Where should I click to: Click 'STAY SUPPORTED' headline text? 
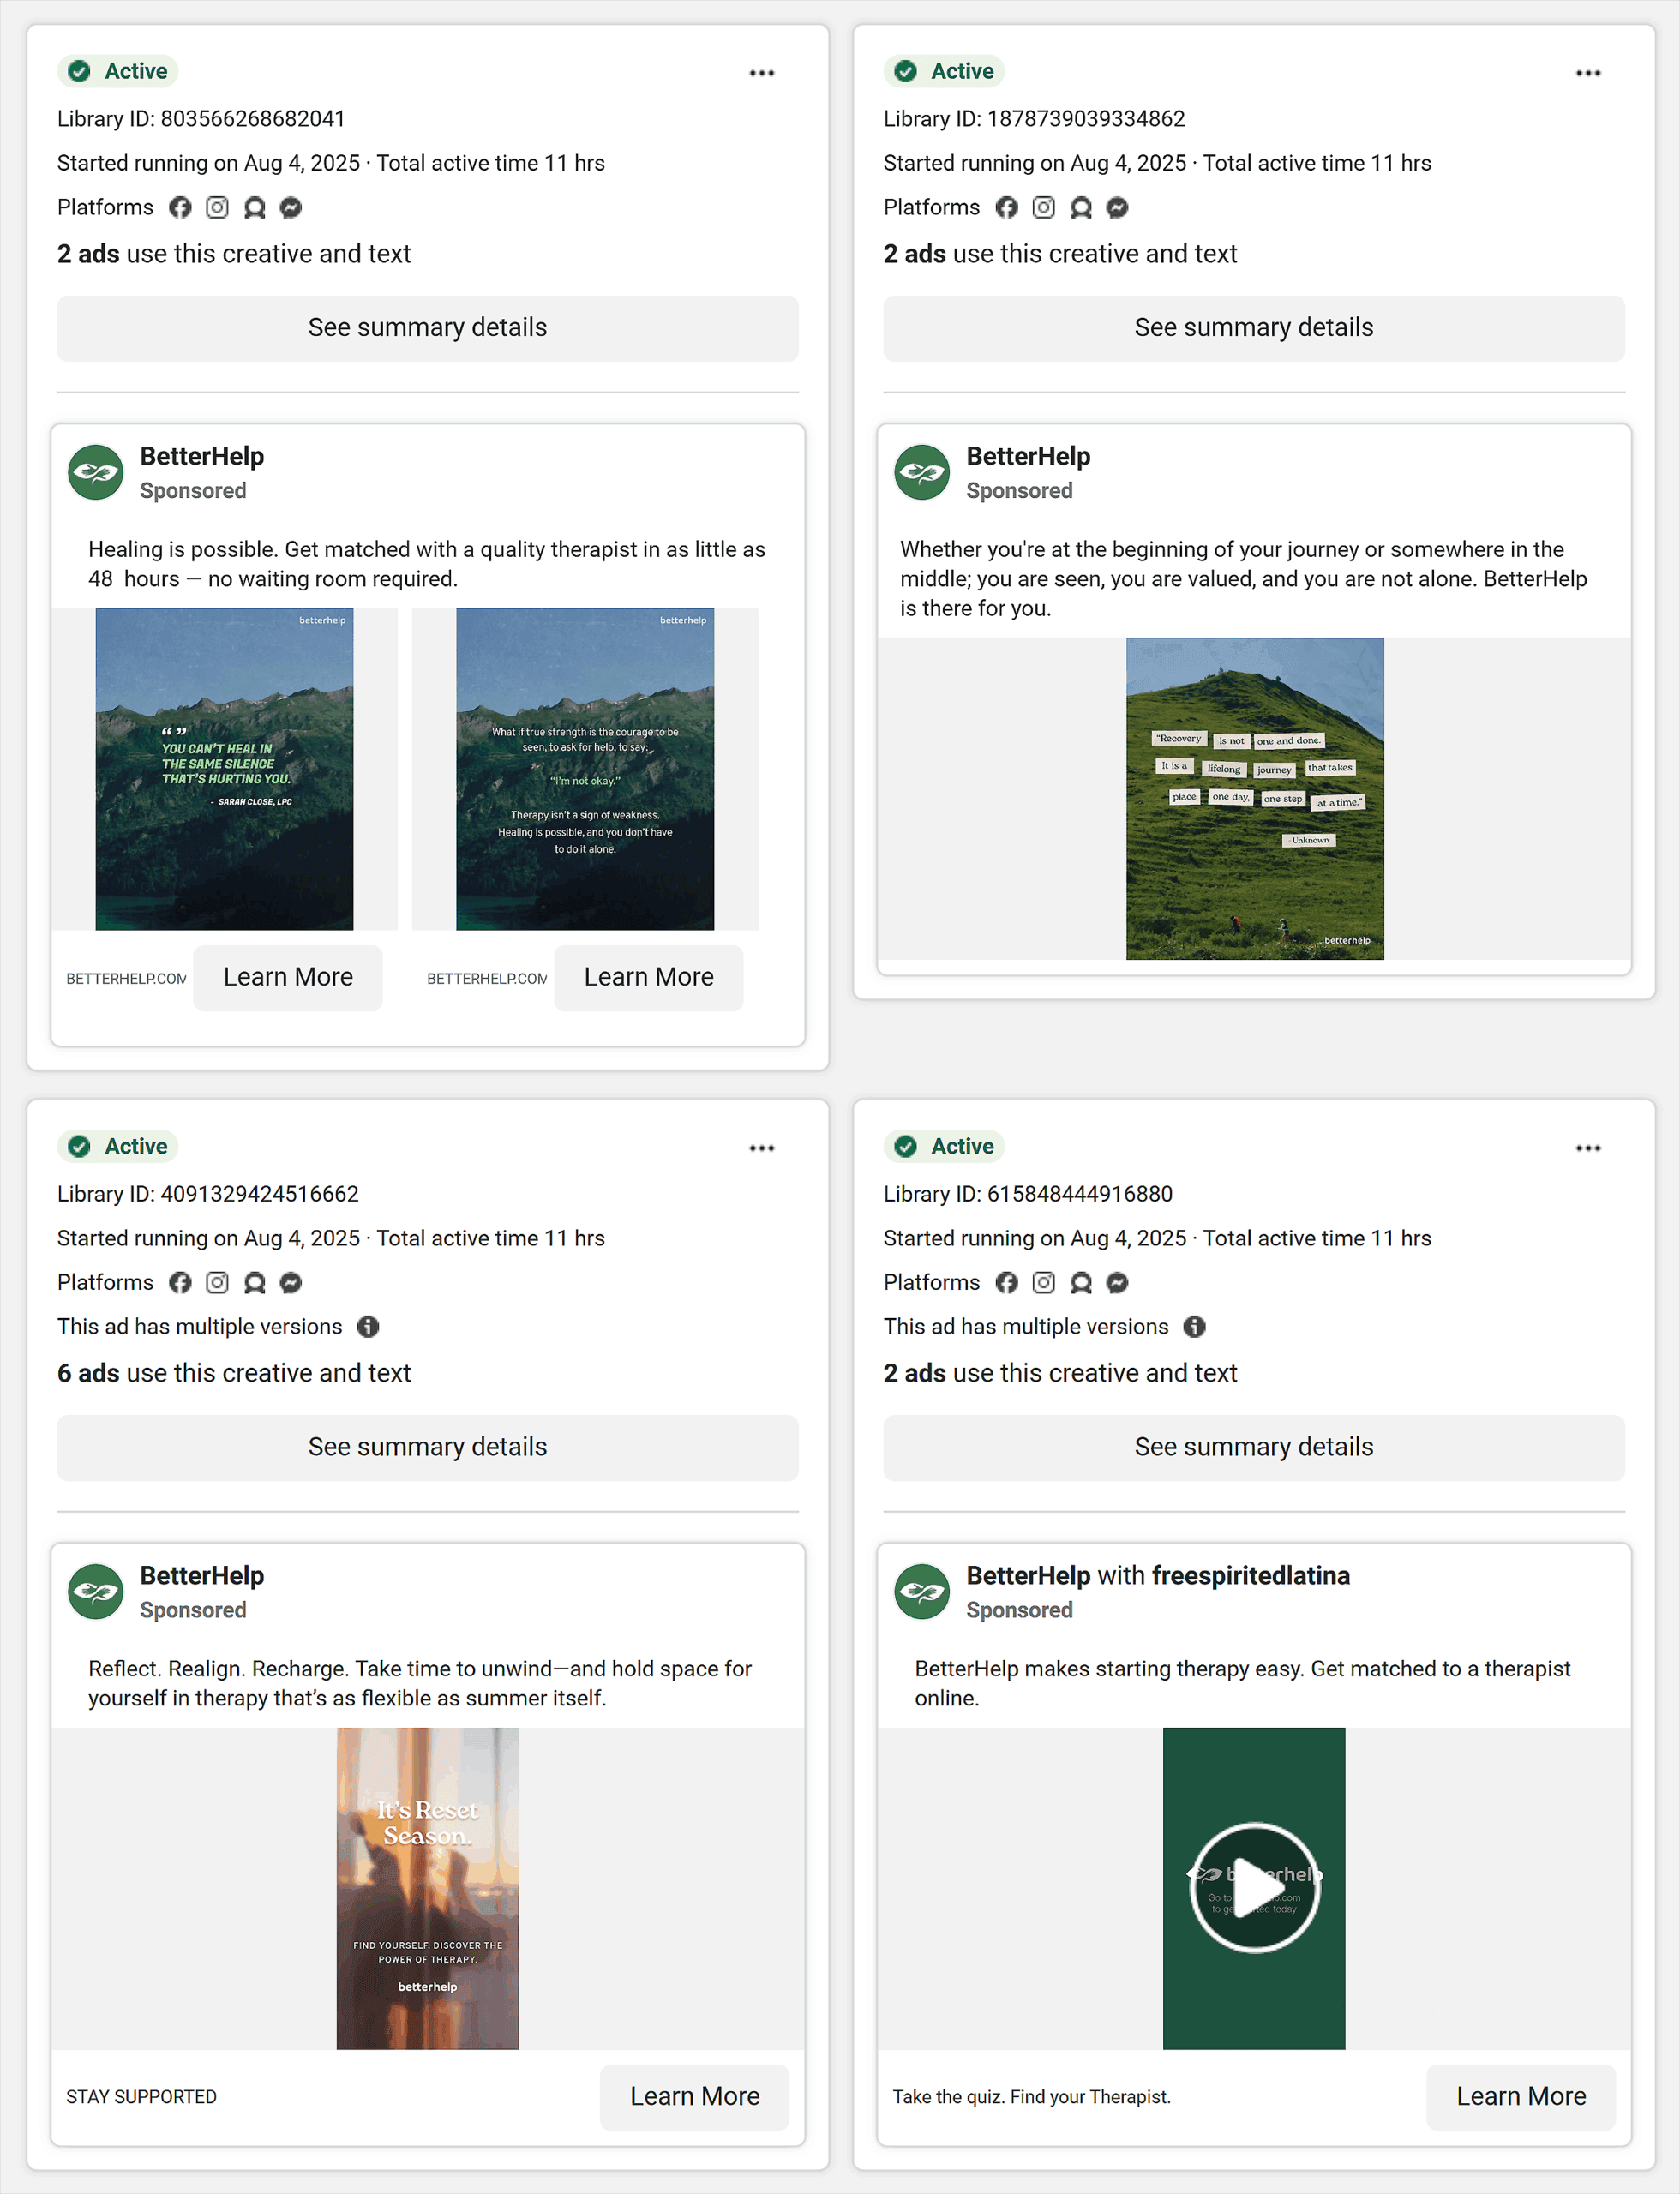pos(141,2097)
